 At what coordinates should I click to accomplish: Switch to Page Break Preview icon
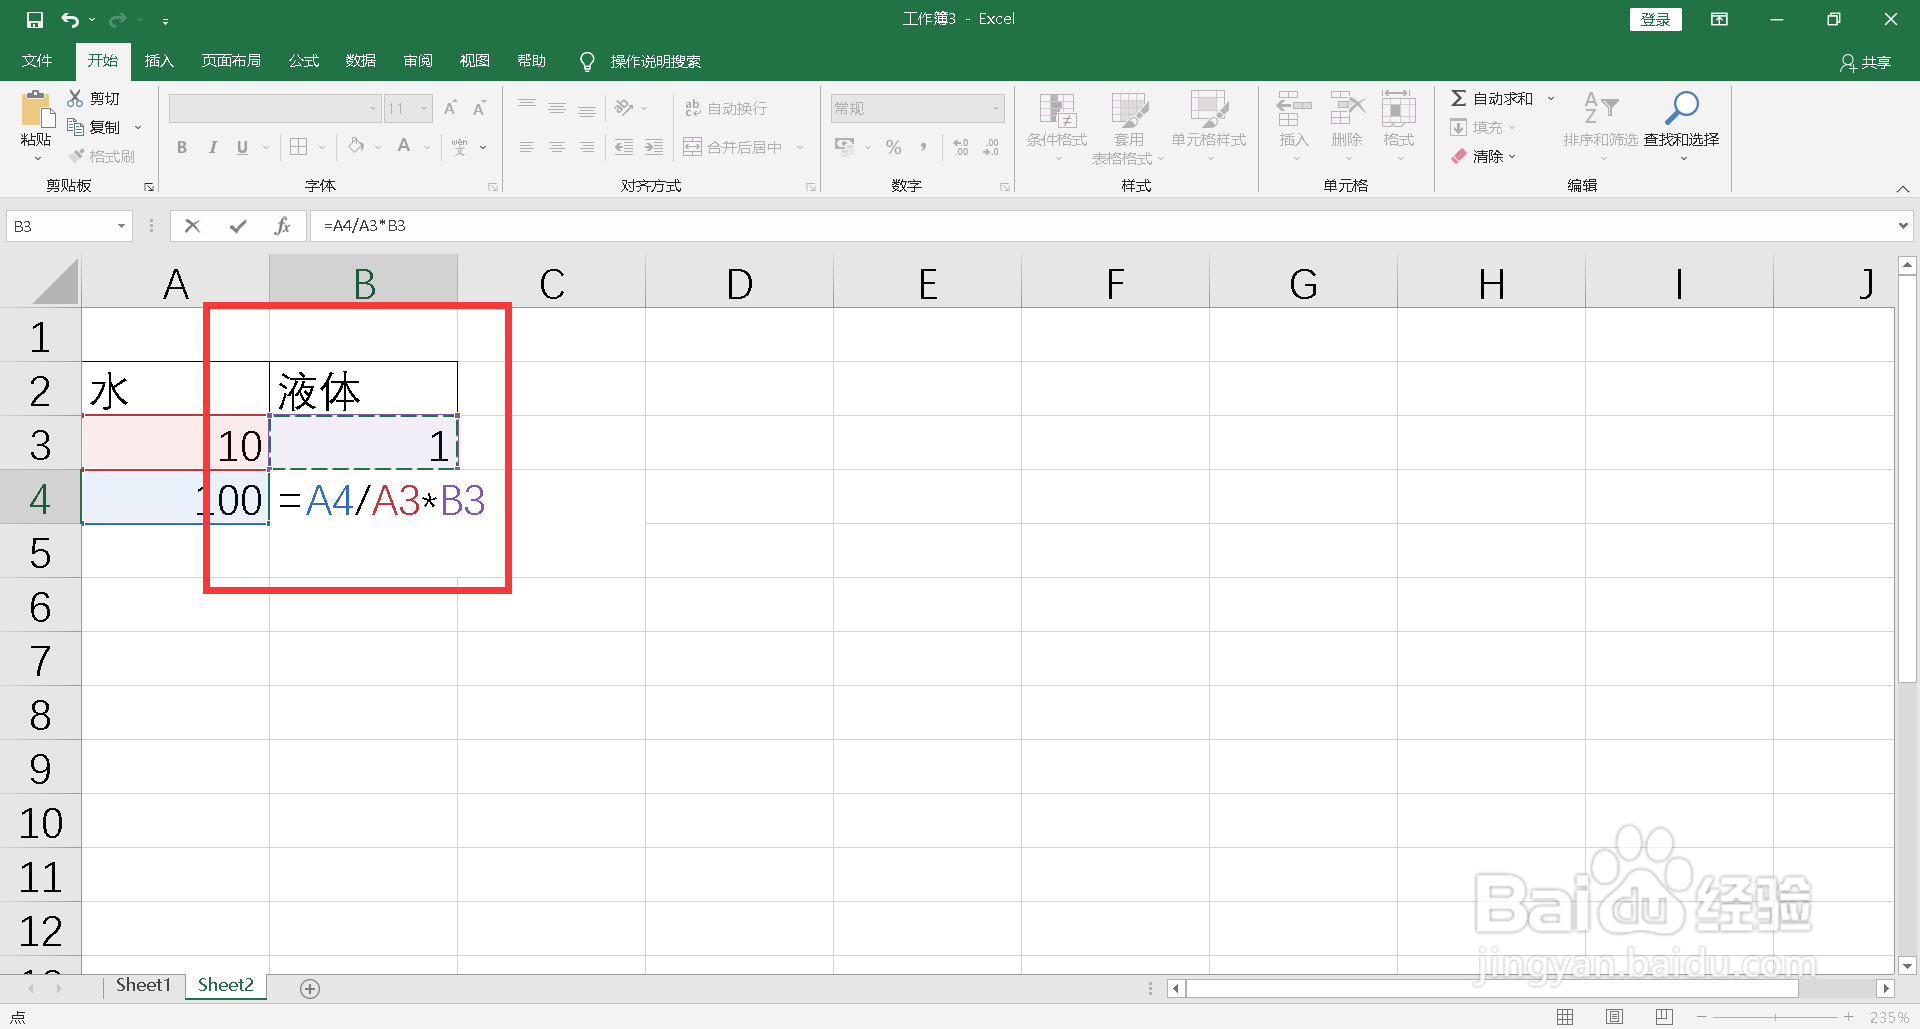pyautogui.click(x=1664, y=1017)
